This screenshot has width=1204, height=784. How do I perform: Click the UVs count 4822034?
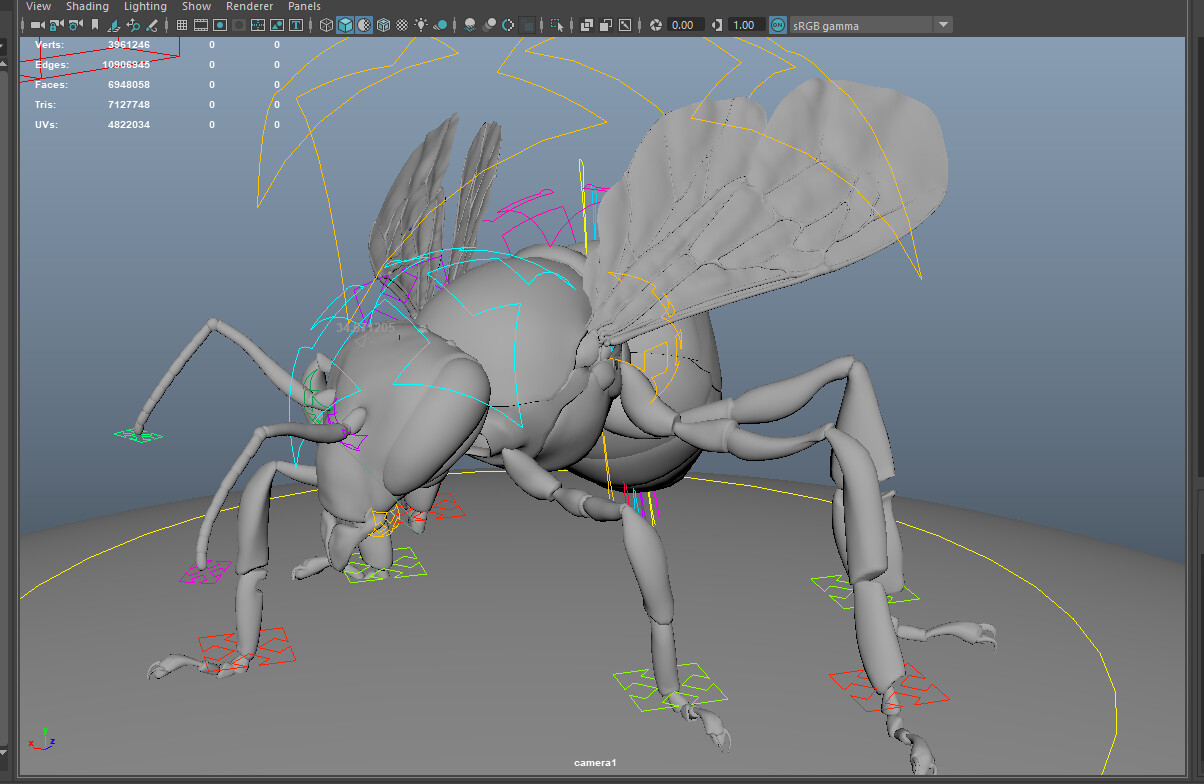[129, 125]
